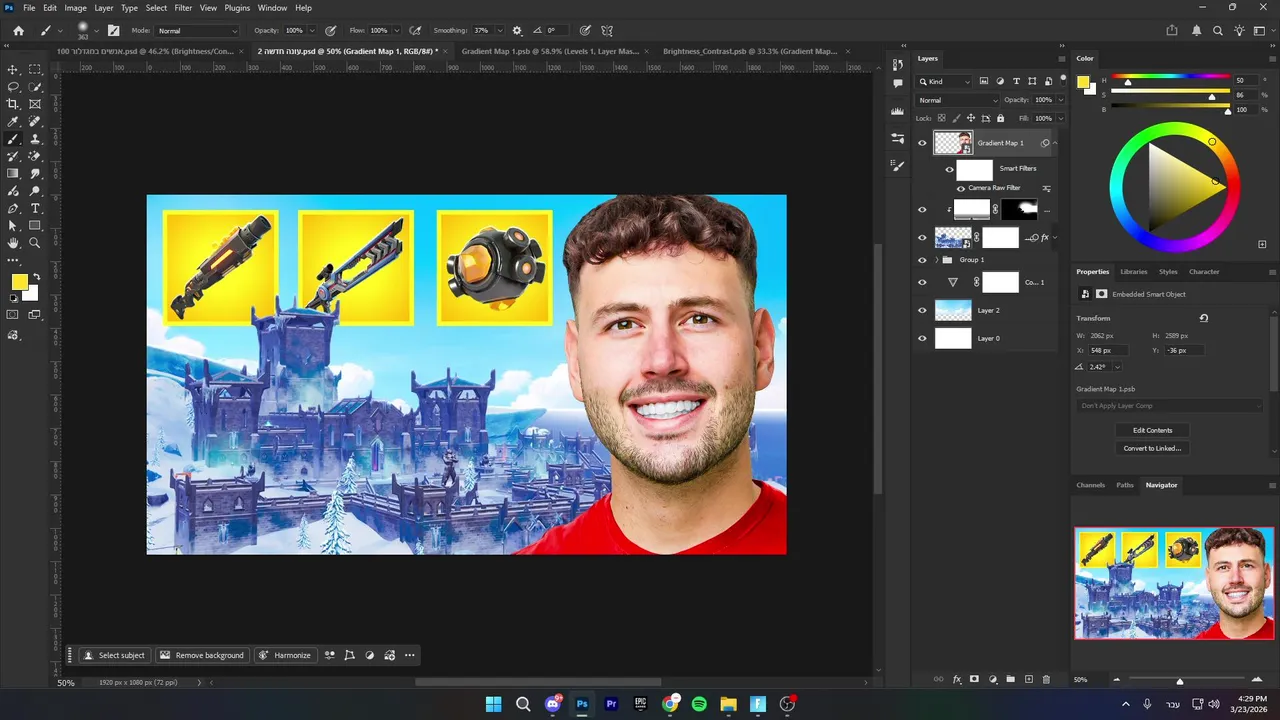
Task: Click the foreground yellow color swatch in toolbar
Action: 20,282
